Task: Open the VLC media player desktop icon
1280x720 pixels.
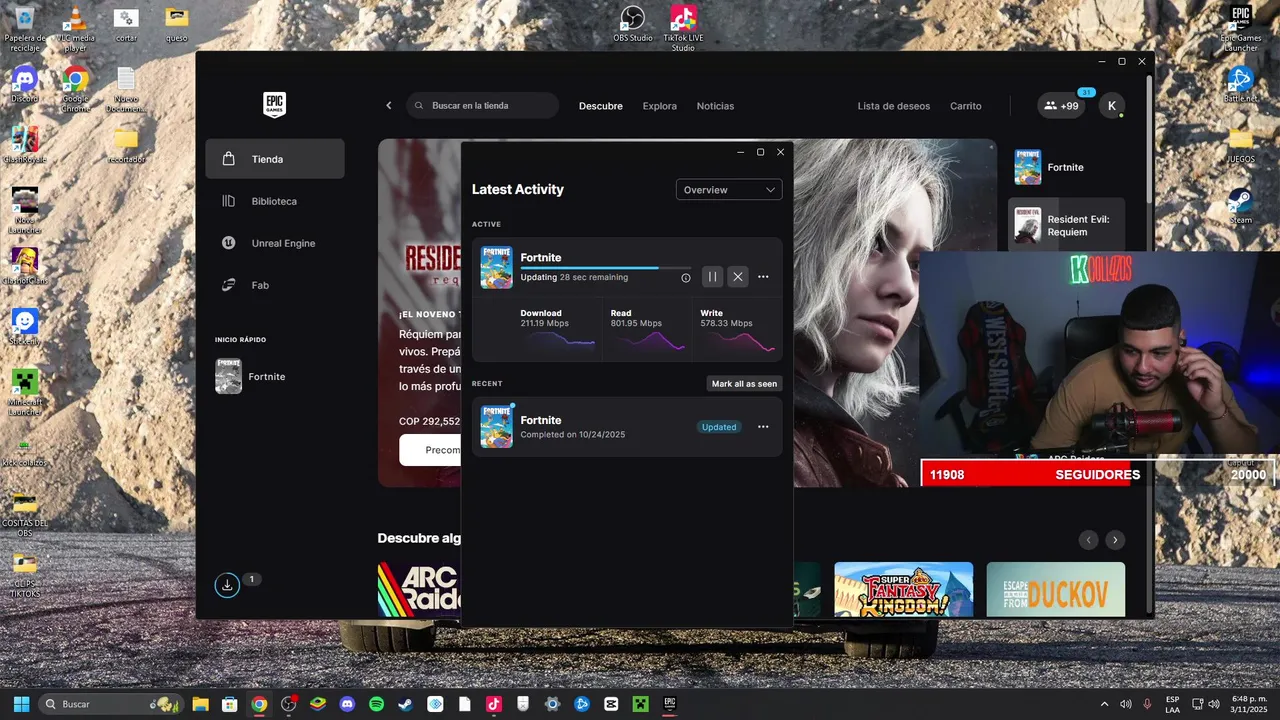Action: coord(75,29)
